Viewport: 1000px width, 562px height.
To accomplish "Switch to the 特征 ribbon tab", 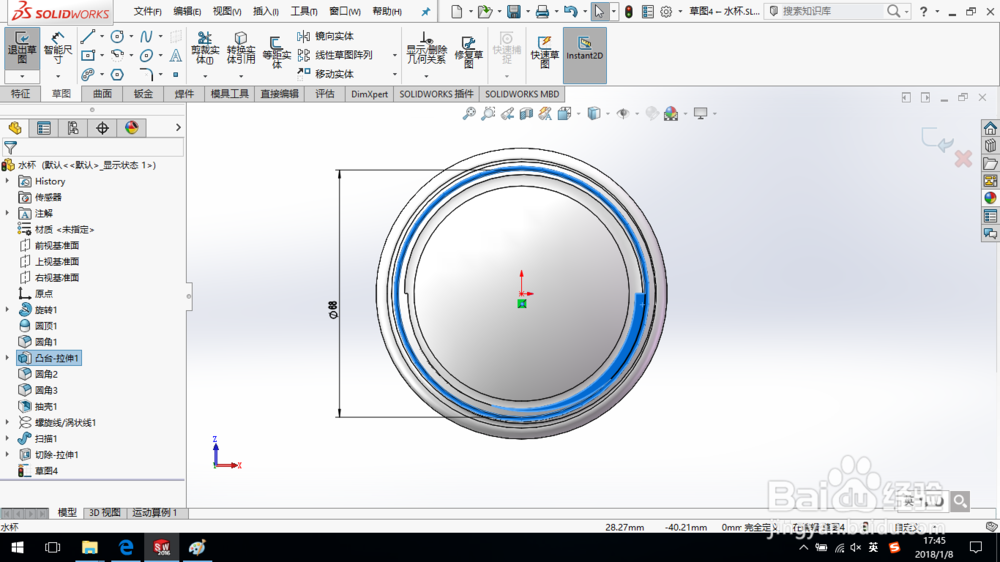I will pos(20,94).
